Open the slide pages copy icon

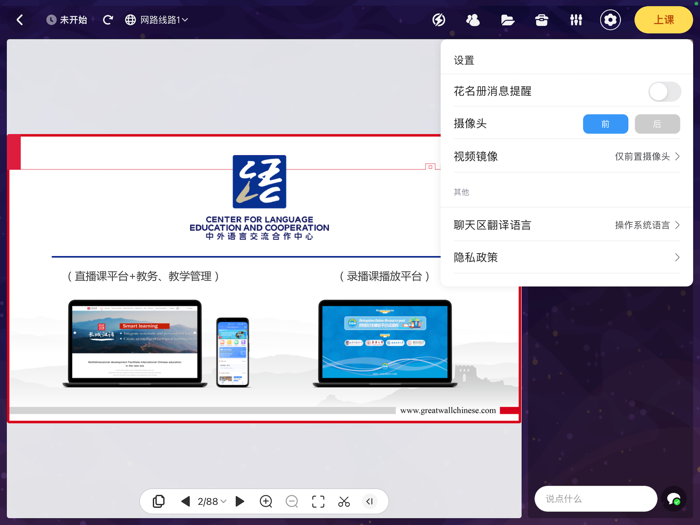pos(158,501)
